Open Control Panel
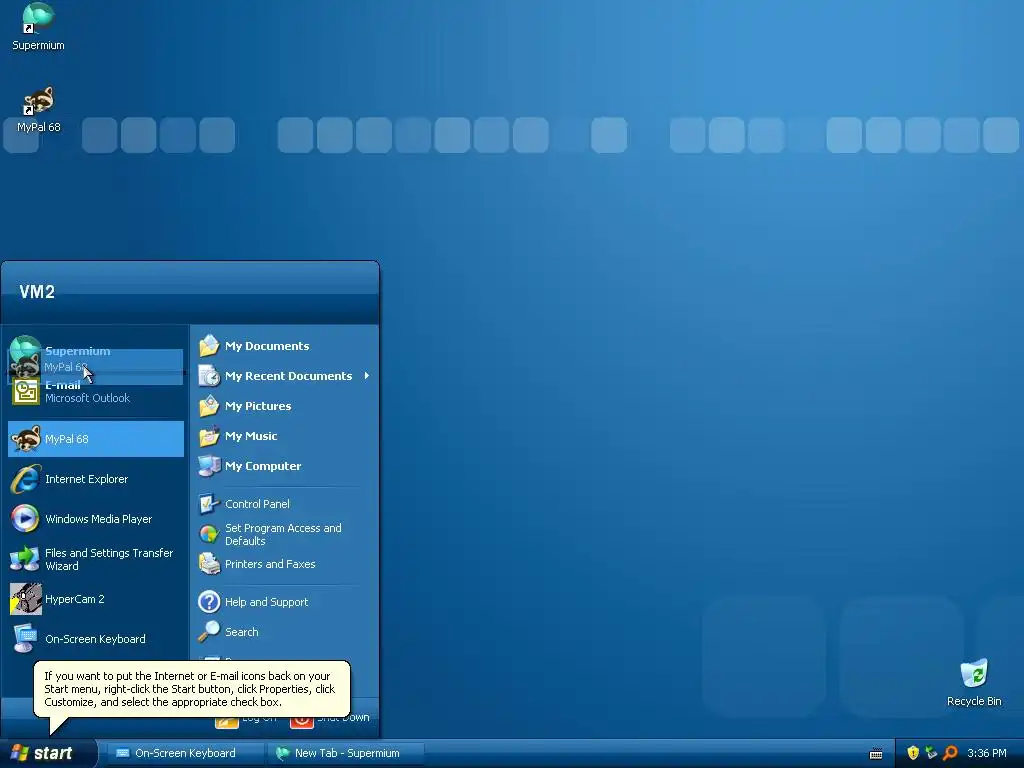The height and width of the screenshot is (768, 1024). coord(284,504)
